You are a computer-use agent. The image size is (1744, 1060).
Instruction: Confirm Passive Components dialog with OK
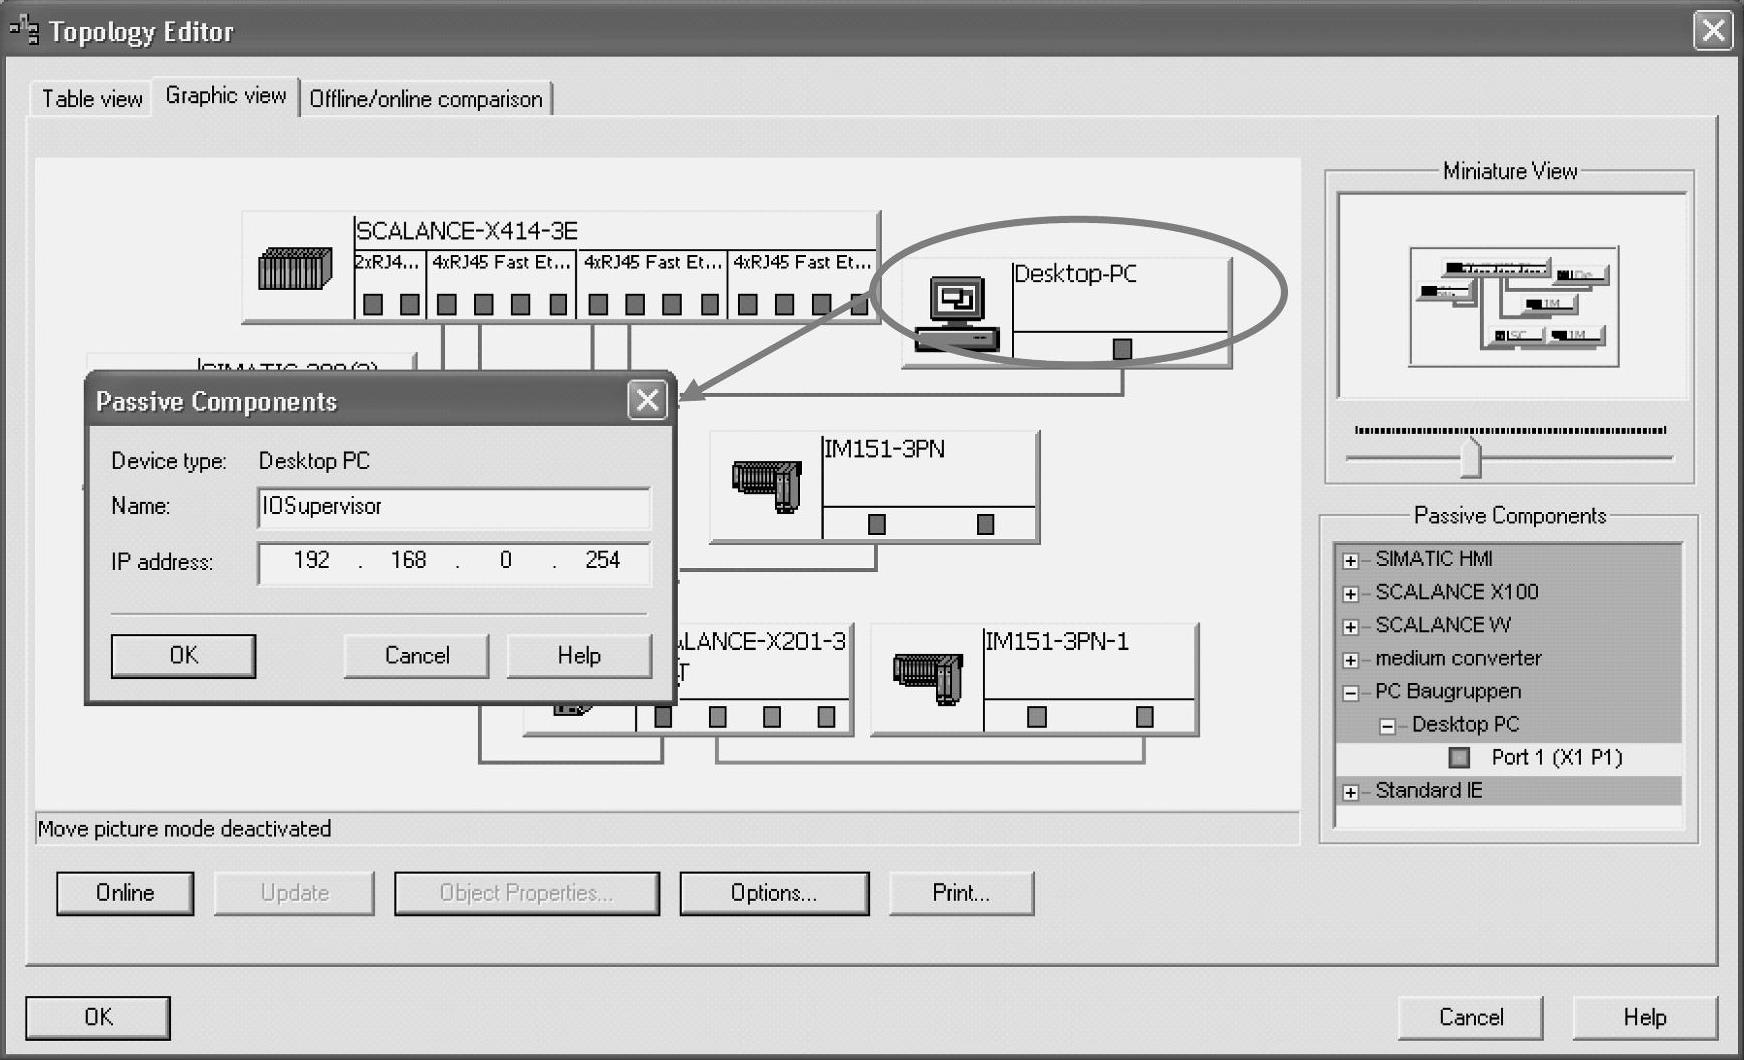pos(184,656)
